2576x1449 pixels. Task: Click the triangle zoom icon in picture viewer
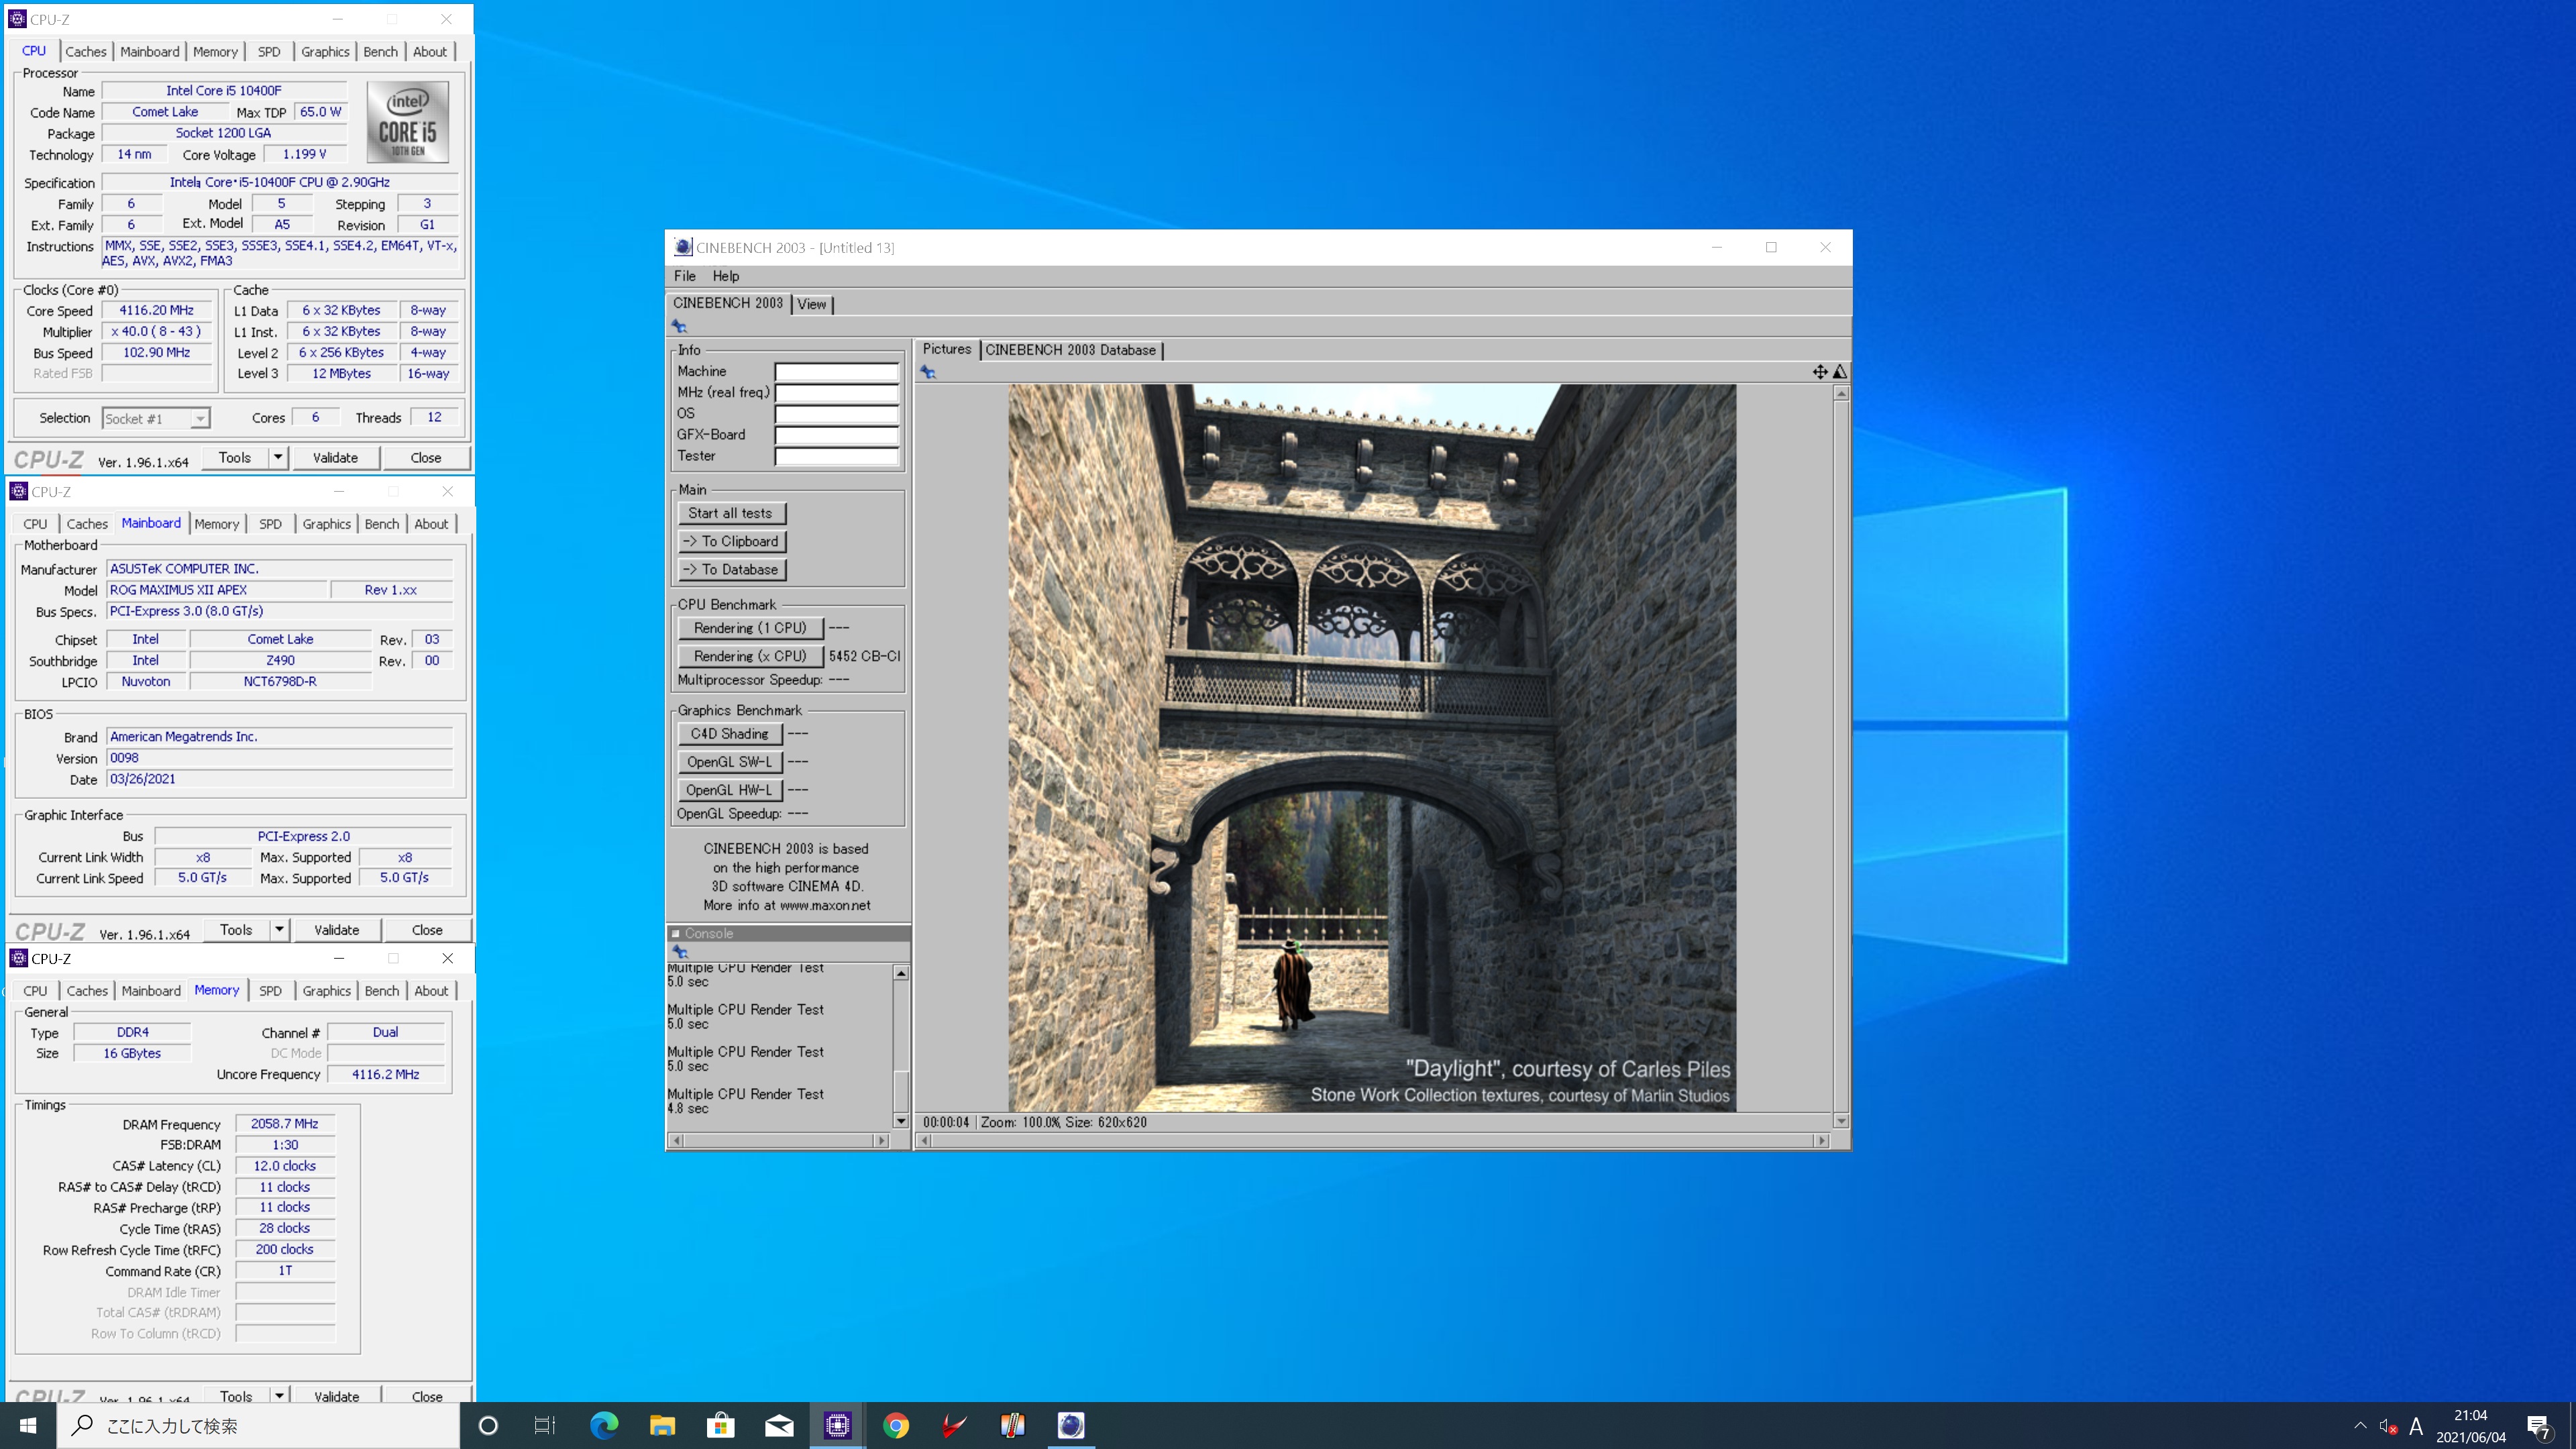(1840, 372)
